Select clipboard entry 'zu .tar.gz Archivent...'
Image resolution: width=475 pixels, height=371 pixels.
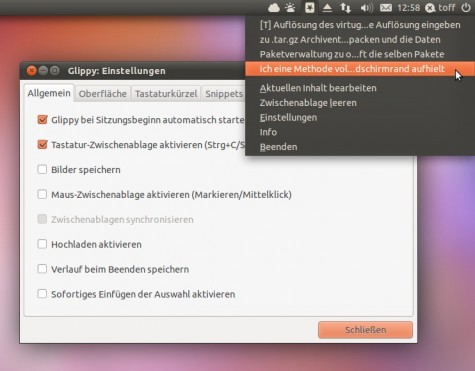tap(360, 39)
